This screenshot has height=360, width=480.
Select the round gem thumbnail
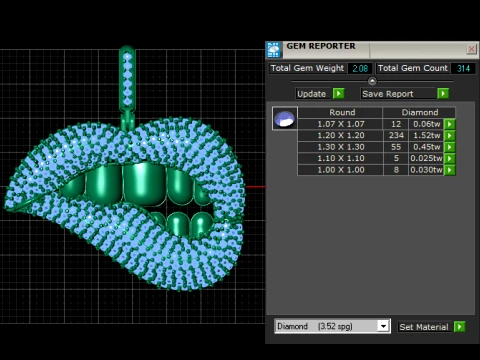point(284,118)
